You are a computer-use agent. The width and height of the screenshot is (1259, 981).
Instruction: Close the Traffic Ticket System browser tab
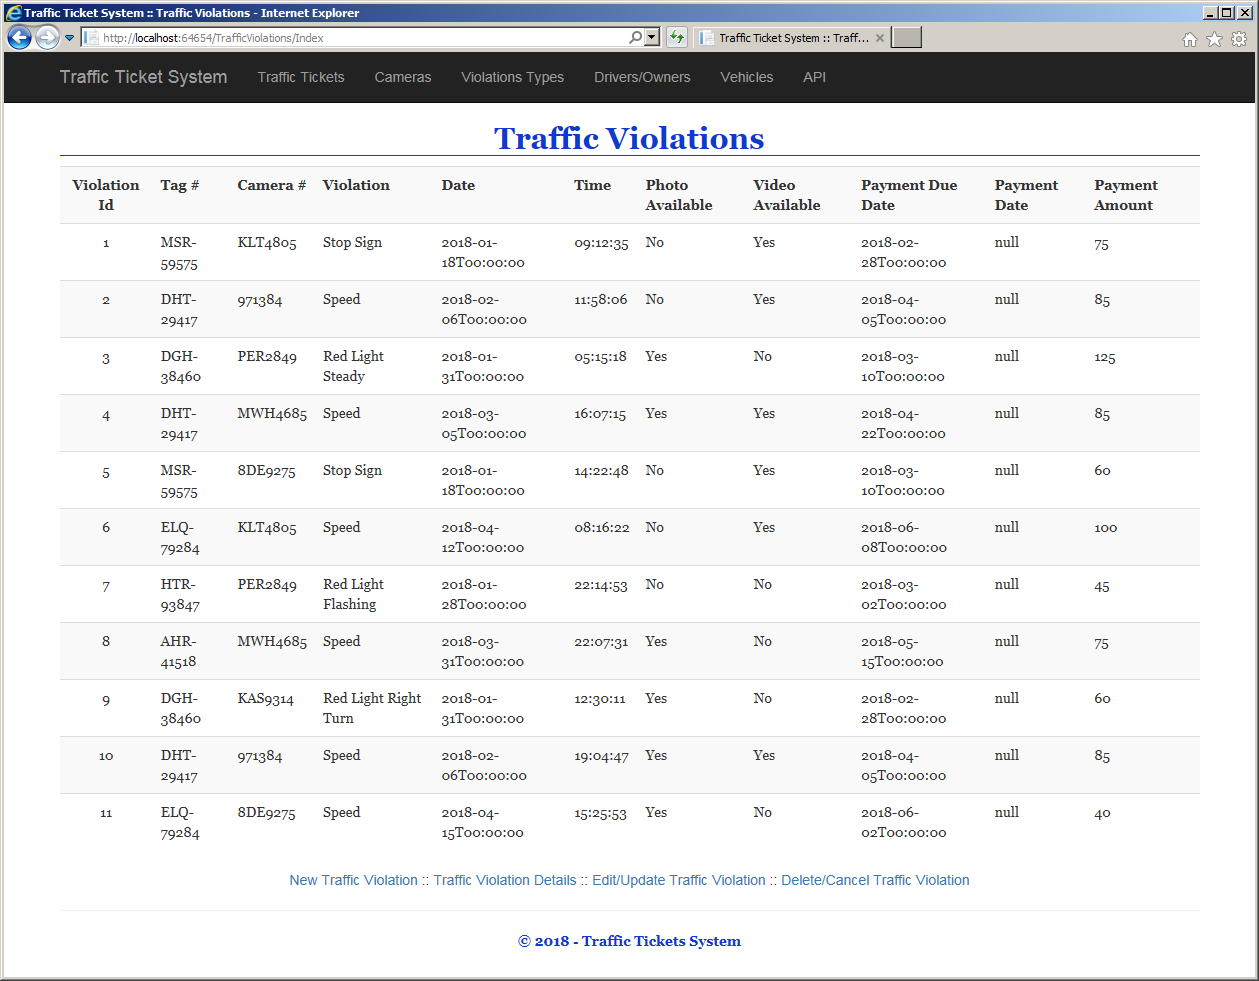pos(880,38)
